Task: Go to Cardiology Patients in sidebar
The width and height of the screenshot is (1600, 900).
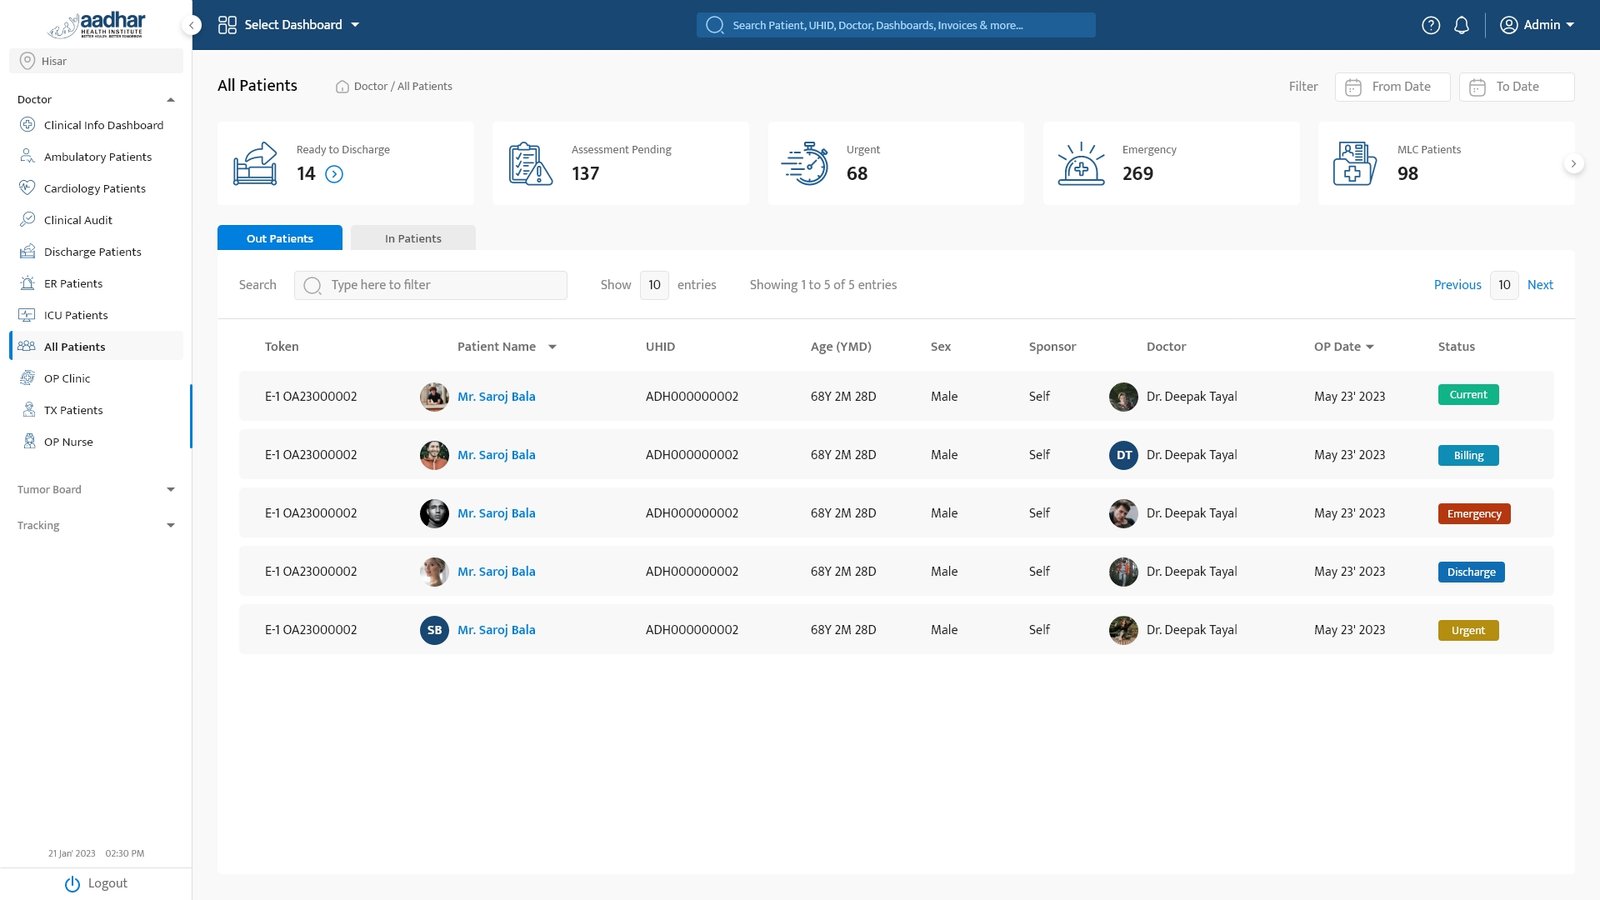Action: click(94, 188)
